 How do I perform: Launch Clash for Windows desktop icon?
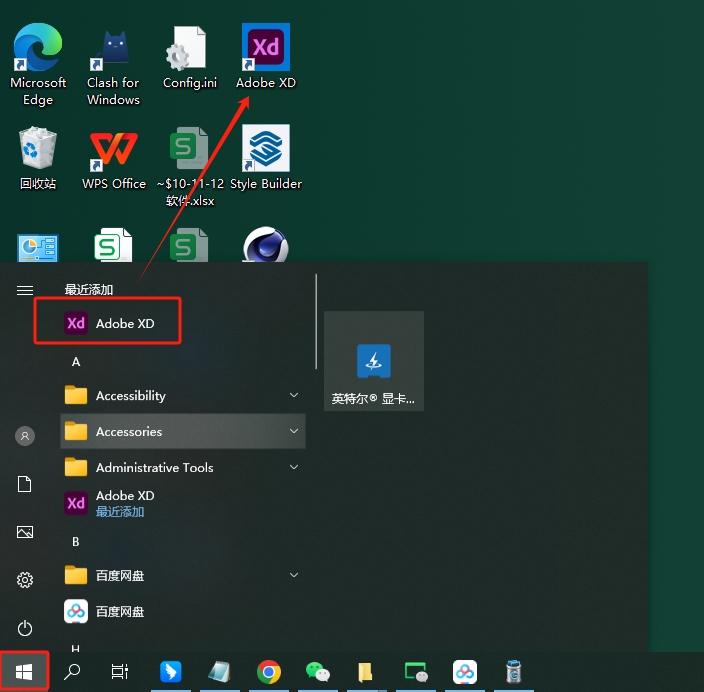114,67
